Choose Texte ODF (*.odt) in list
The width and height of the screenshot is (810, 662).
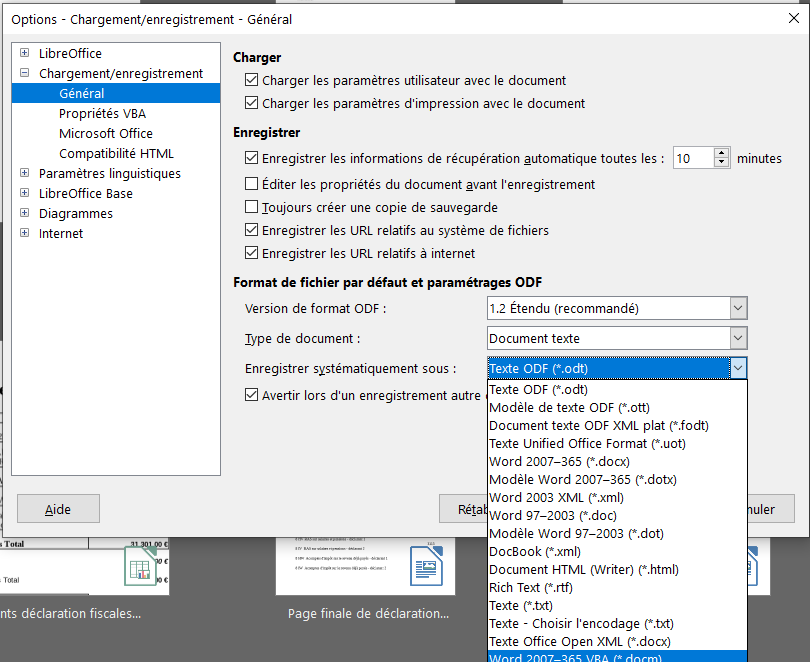[x=617, y=389]
